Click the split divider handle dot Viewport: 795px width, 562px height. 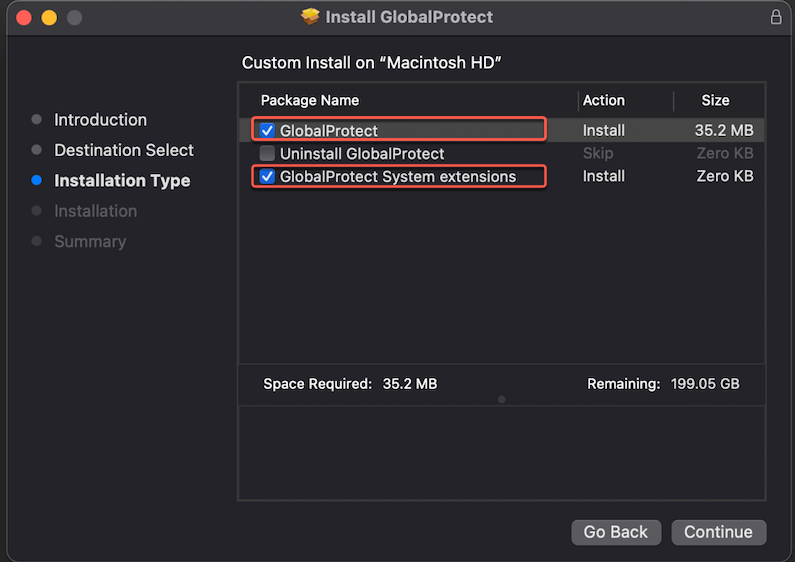click(x=501, y=400)
